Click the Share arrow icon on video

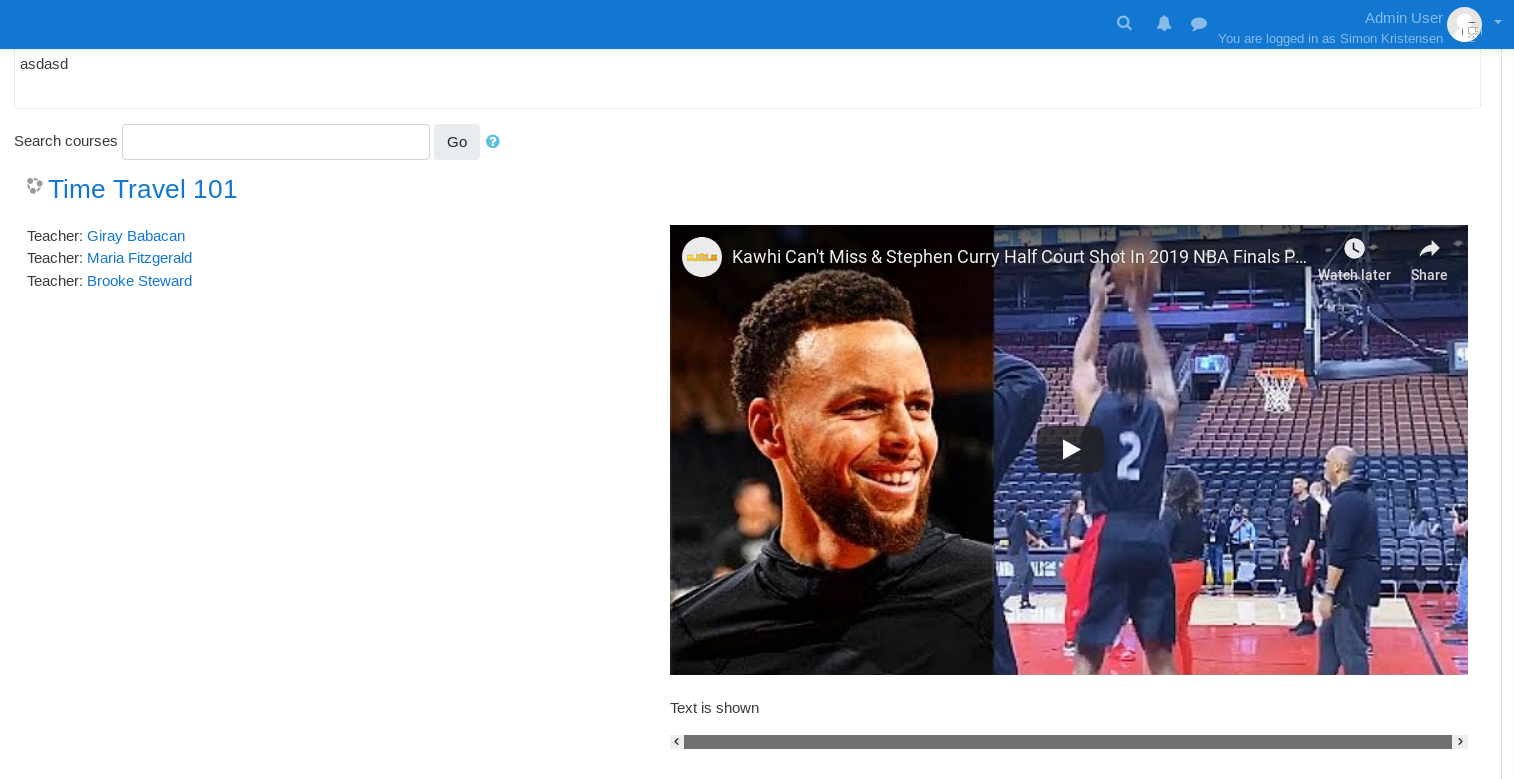click(1429, 249)
